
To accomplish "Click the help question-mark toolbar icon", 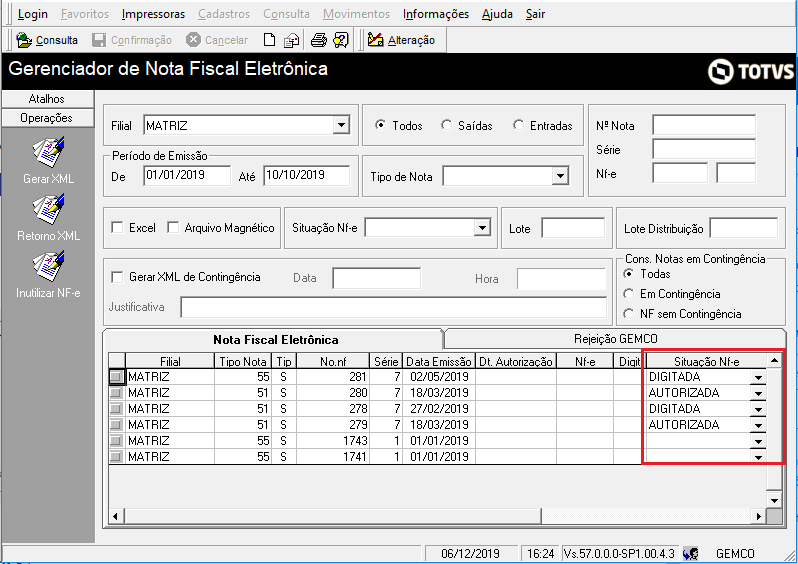I will click(x=340, y=40).
